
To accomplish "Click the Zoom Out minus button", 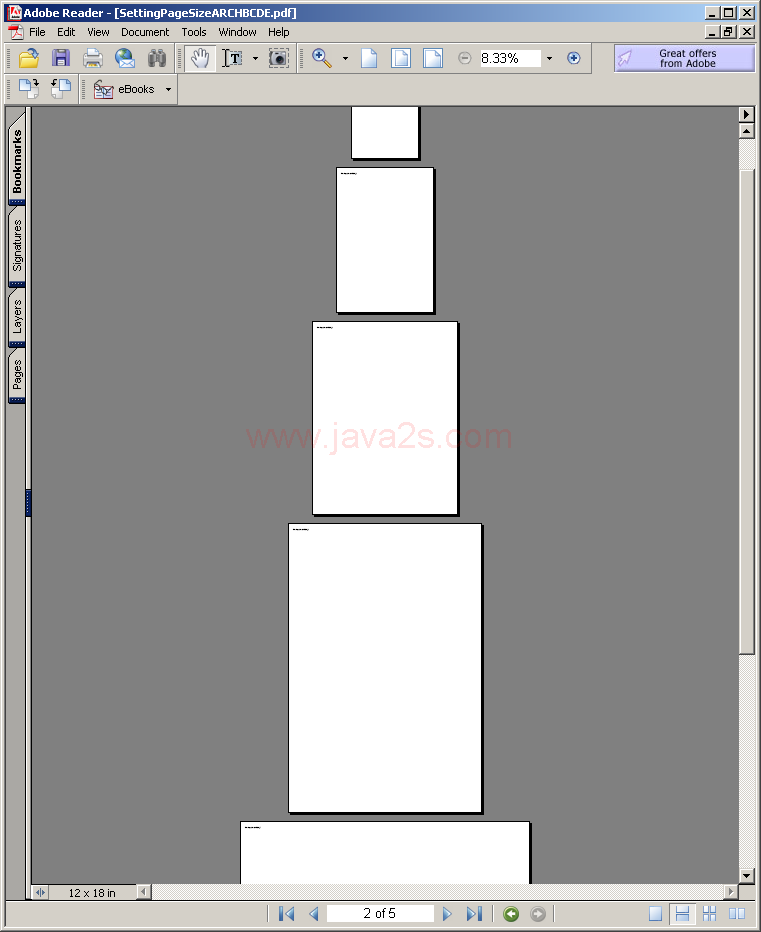I will coord(465,58).
